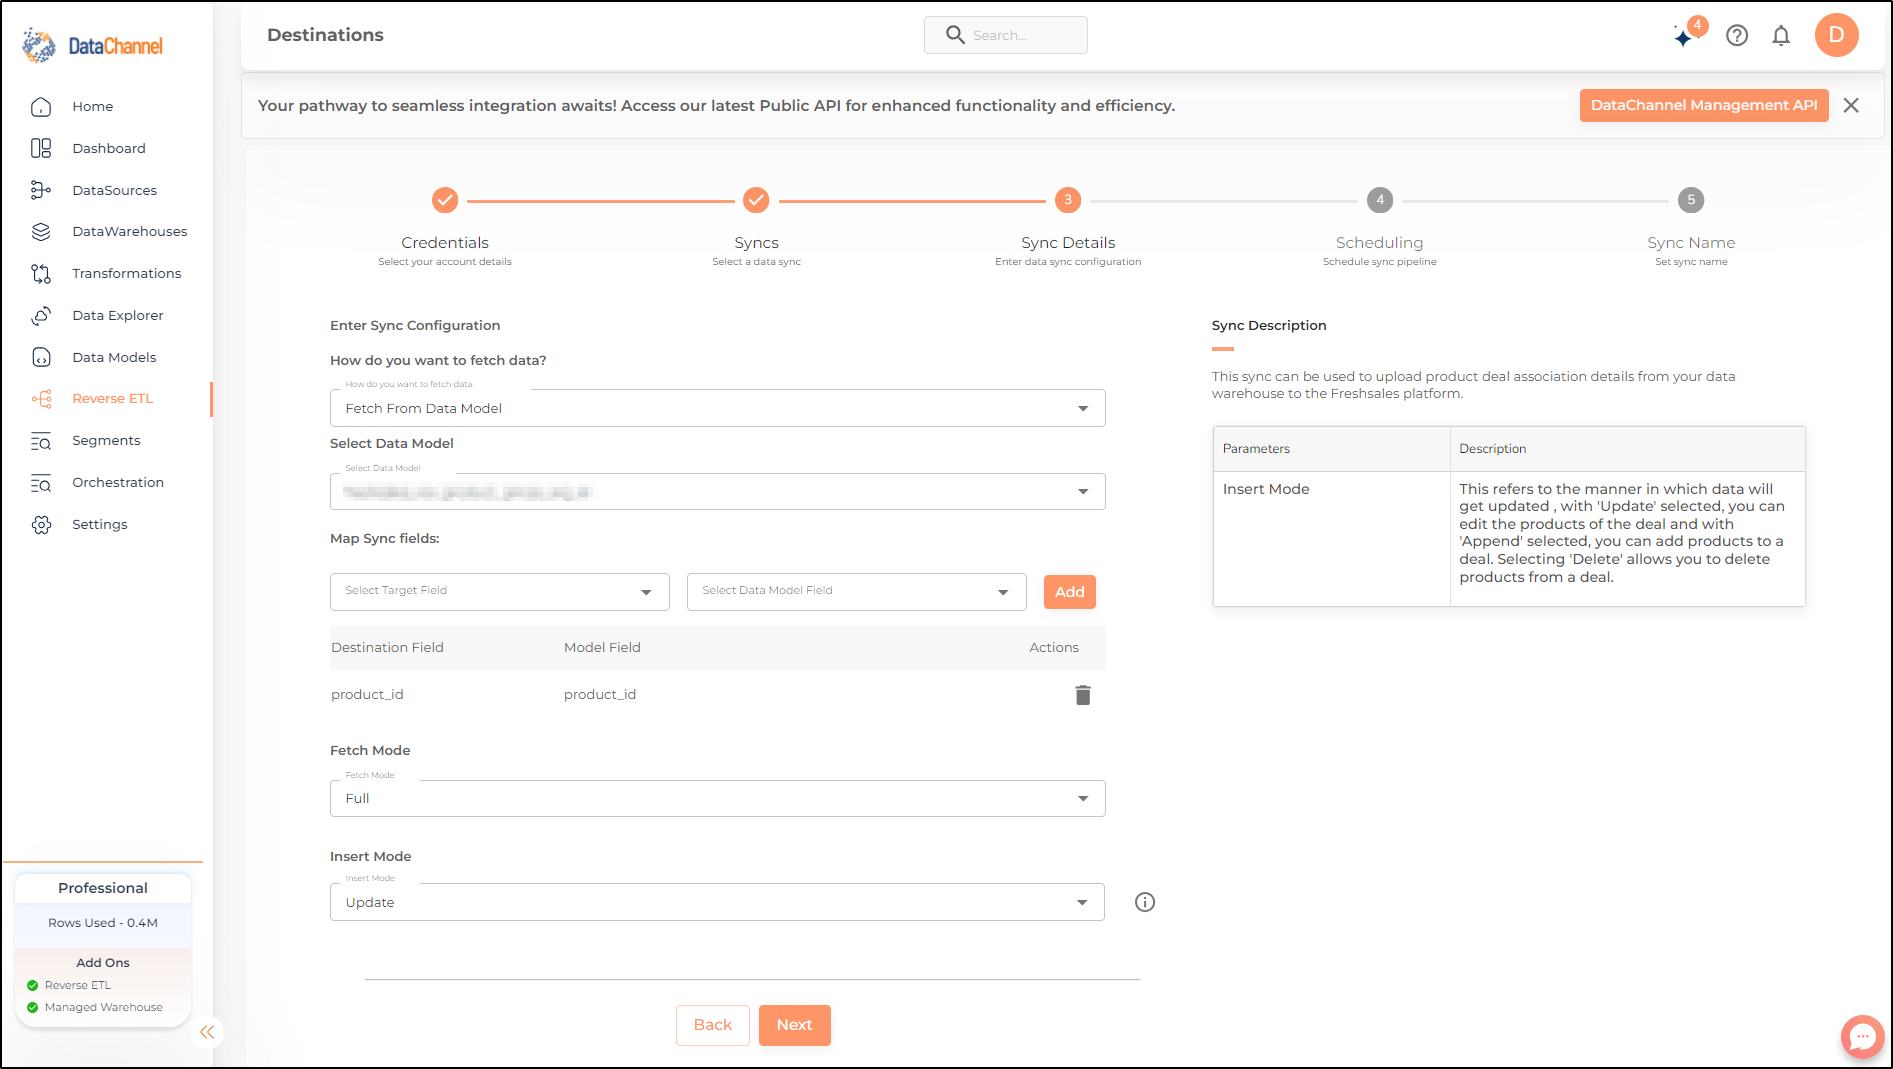The width and height of the screenshot is (1893, 1069).
Task: Open the Data Explorer icon
Action: point(41,315)
